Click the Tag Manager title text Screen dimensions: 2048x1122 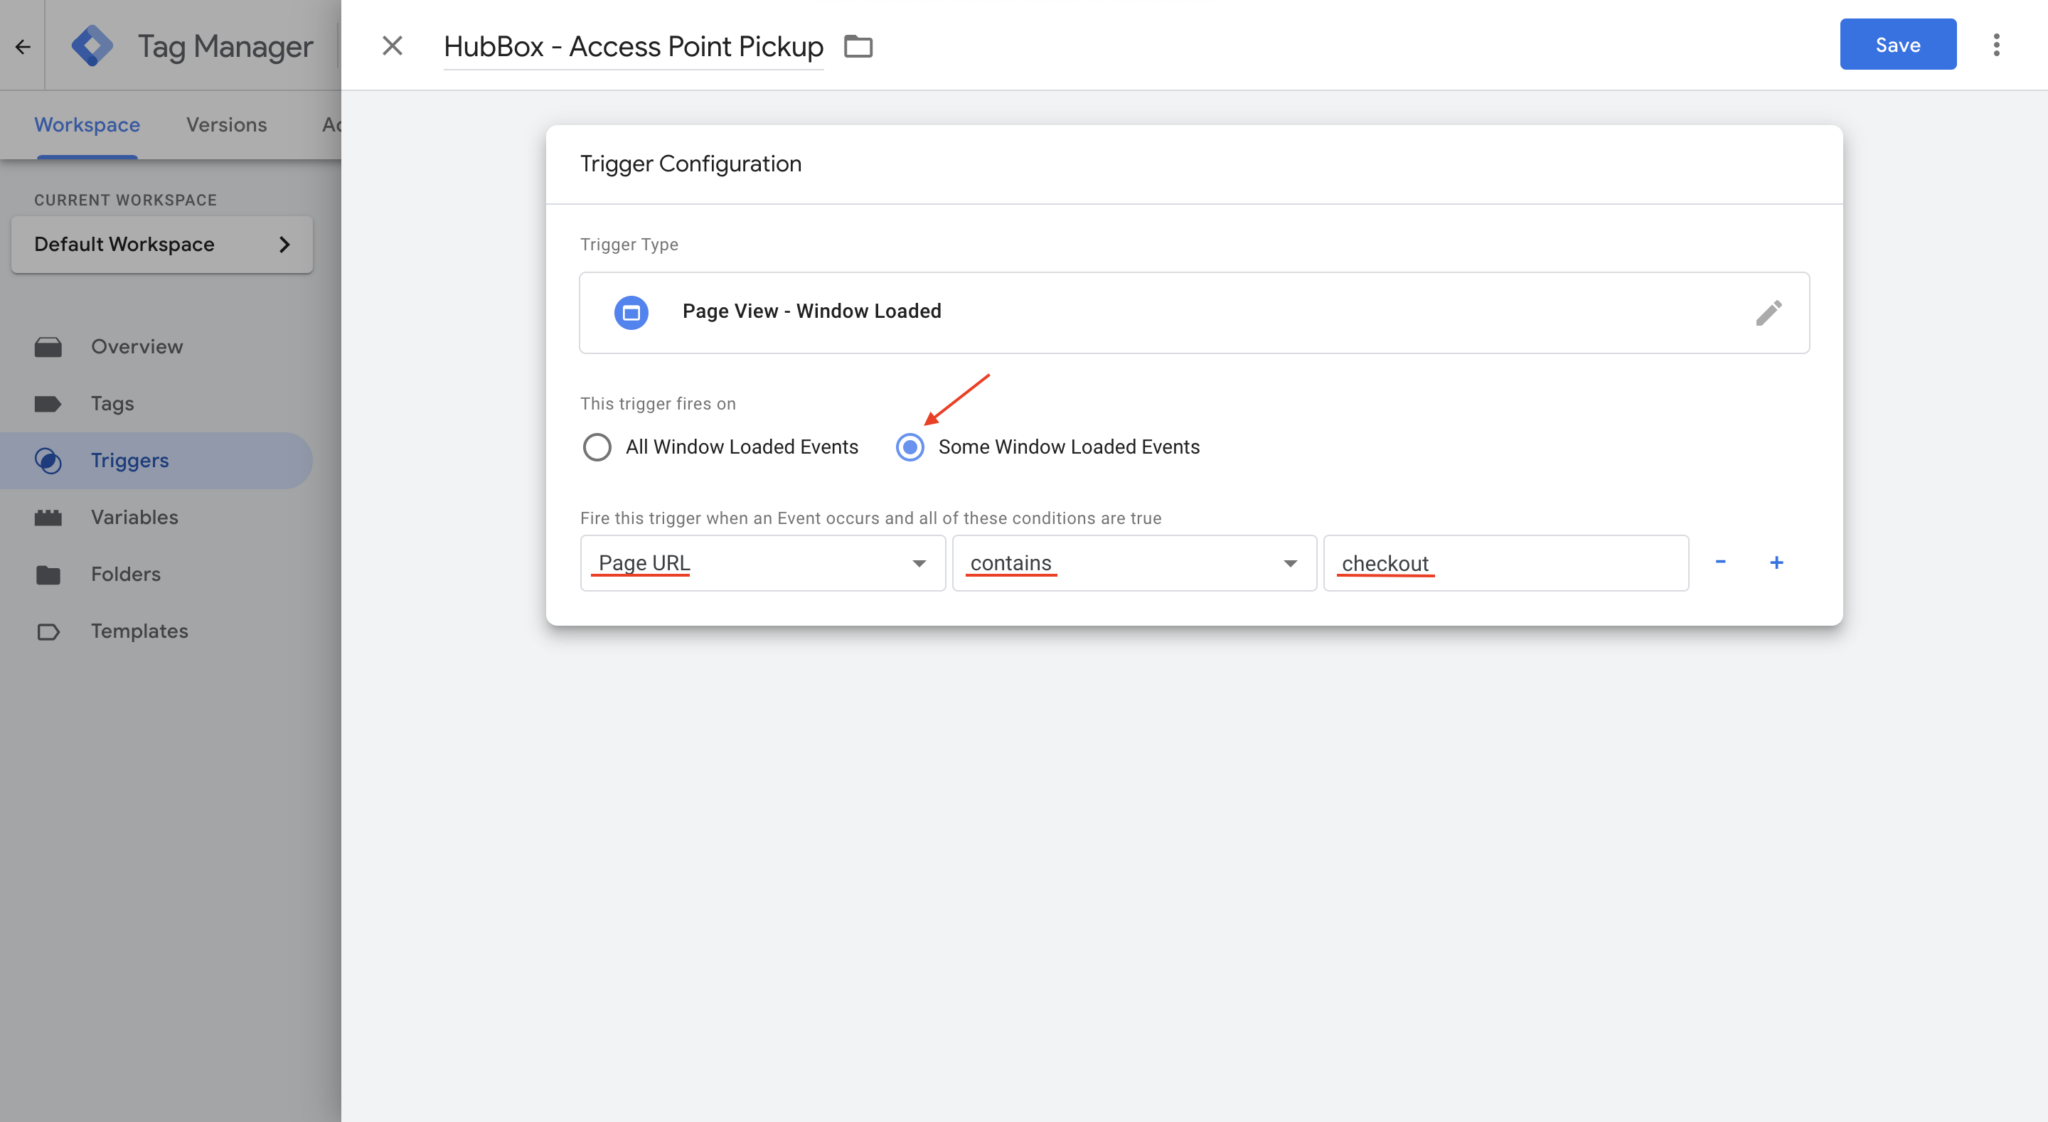tap(225, 46)
